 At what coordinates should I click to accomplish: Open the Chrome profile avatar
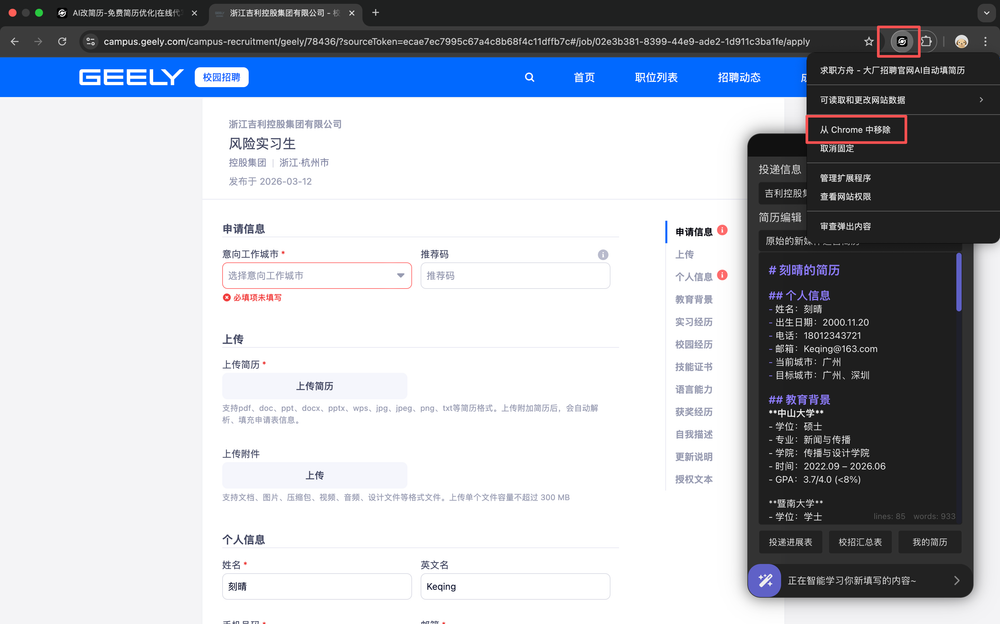(x=961, y=42)
